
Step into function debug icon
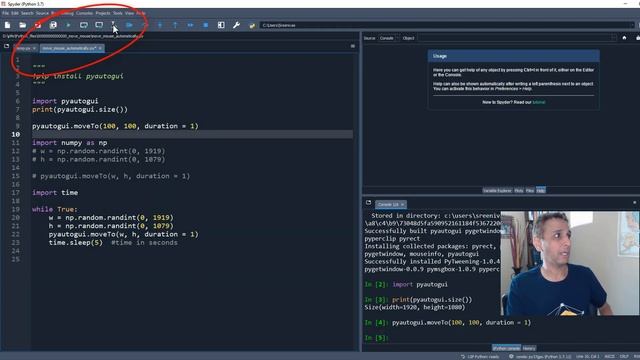160,25
